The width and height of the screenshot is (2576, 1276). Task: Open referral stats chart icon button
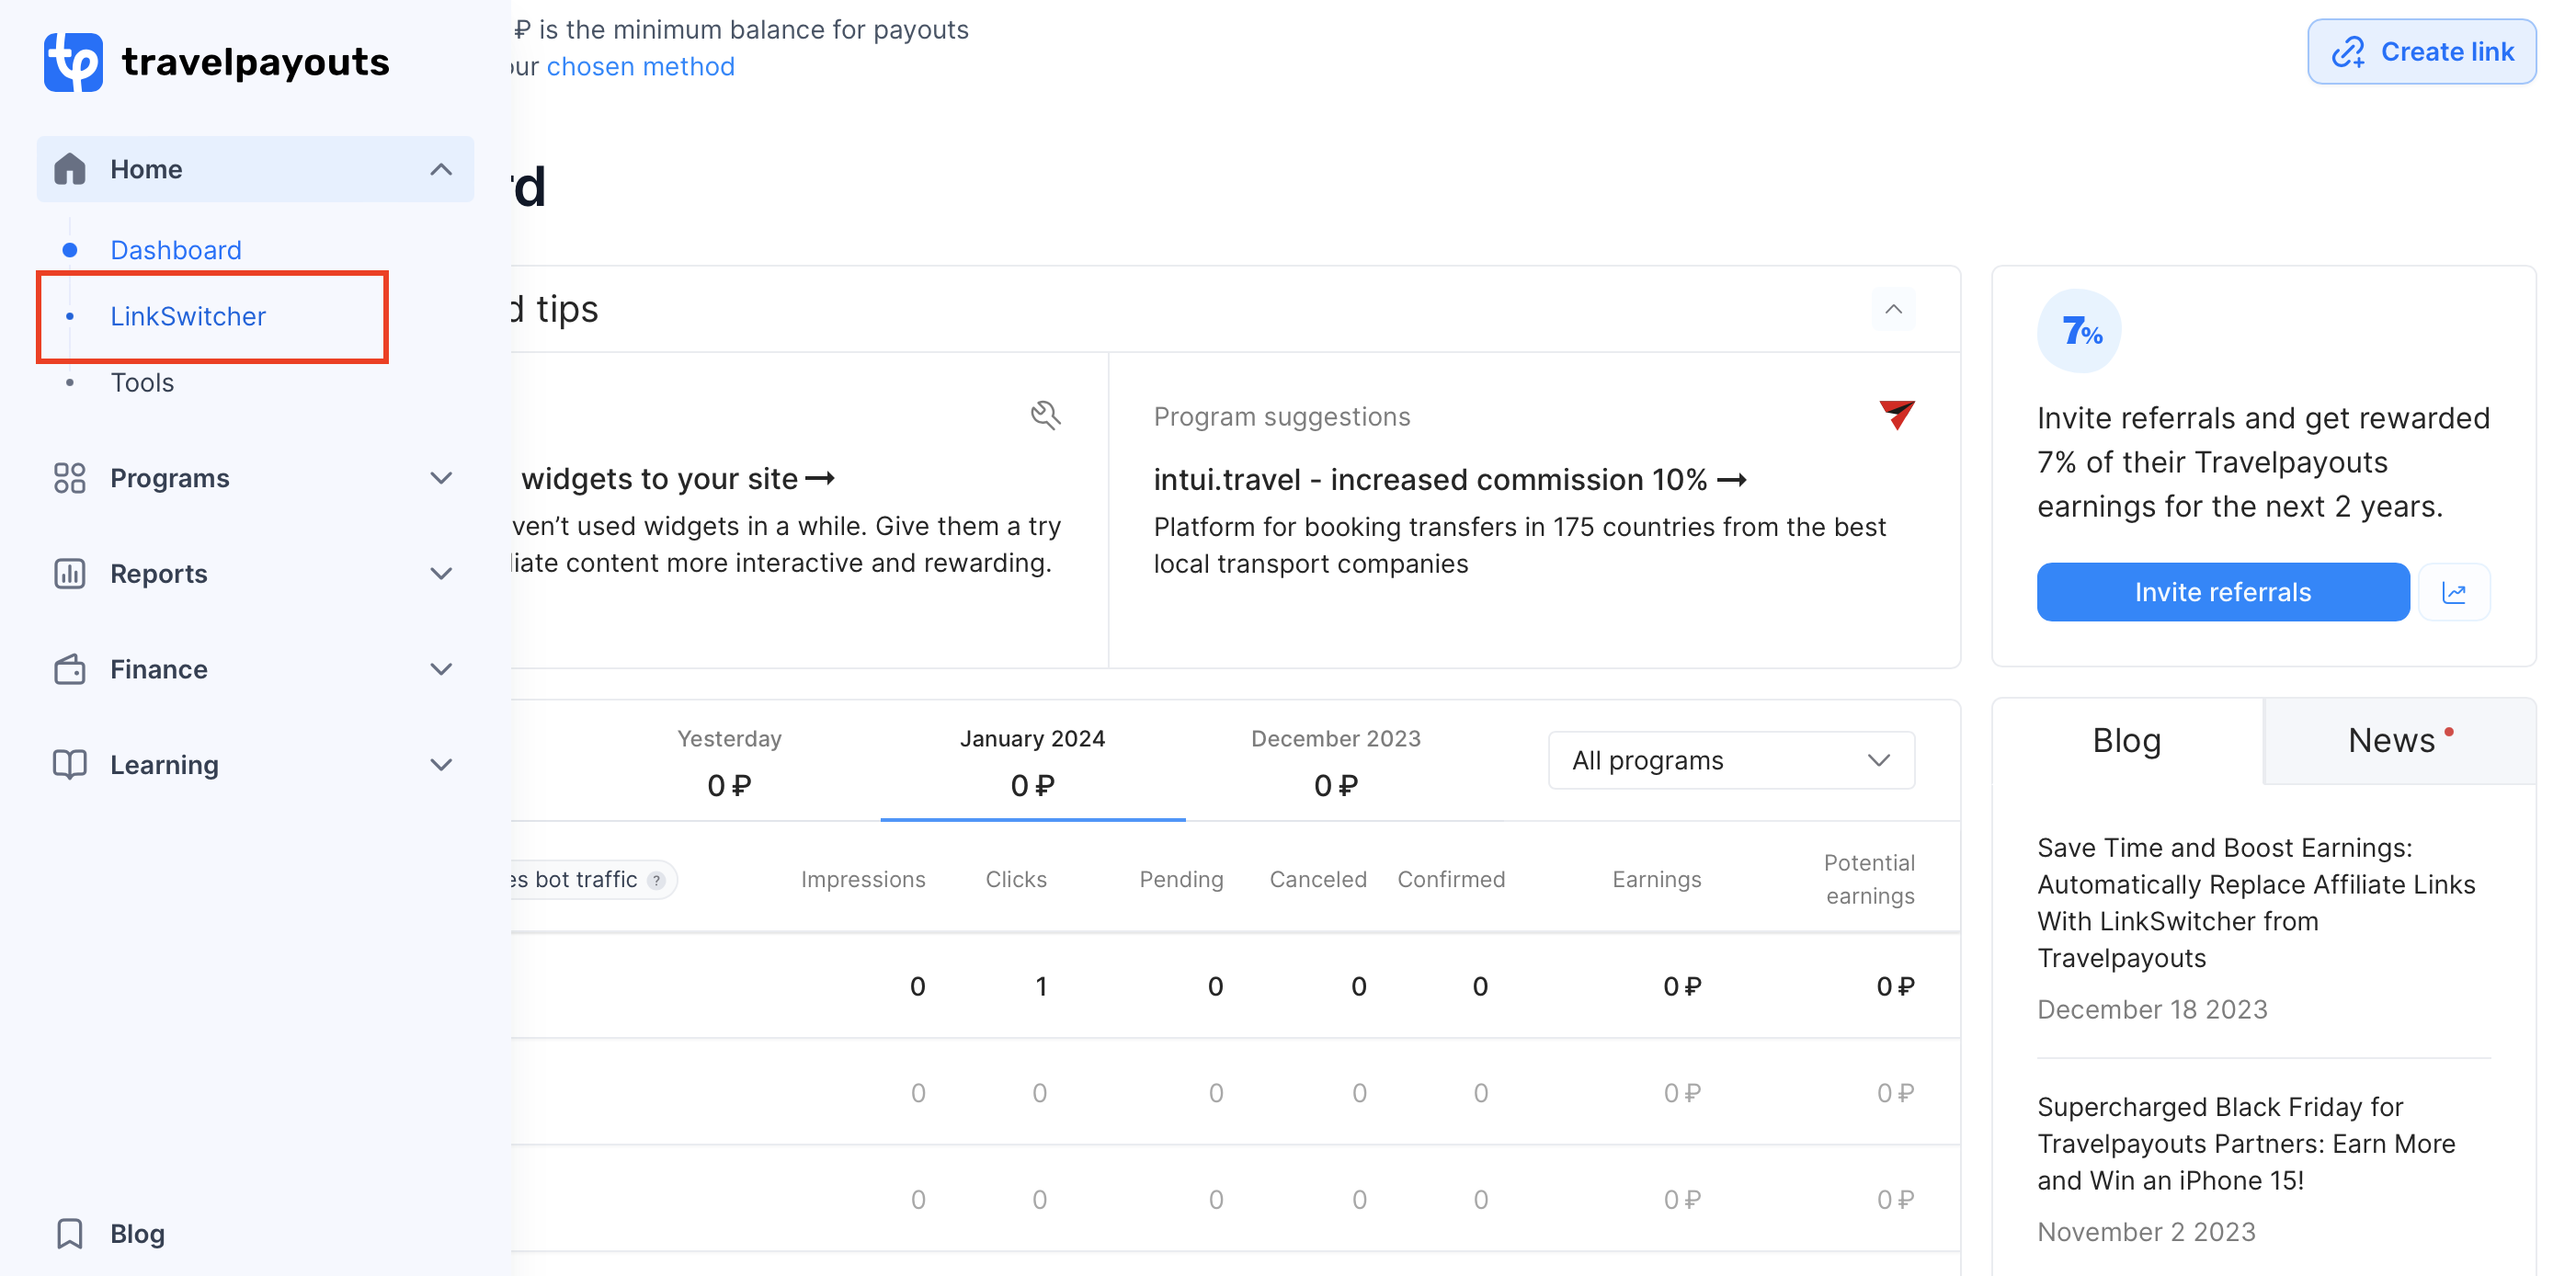click(2453, 592)
